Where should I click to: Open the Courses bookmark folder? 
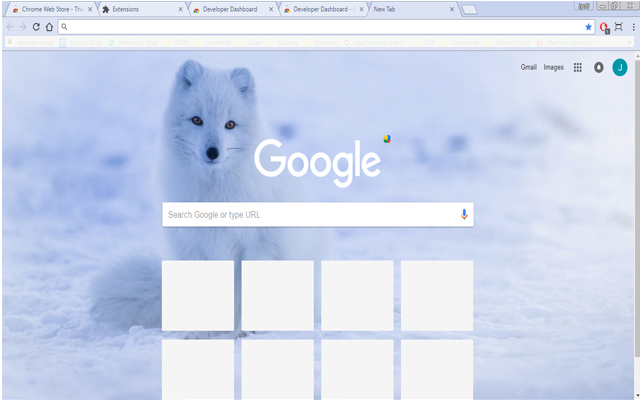tap(283, 42)
